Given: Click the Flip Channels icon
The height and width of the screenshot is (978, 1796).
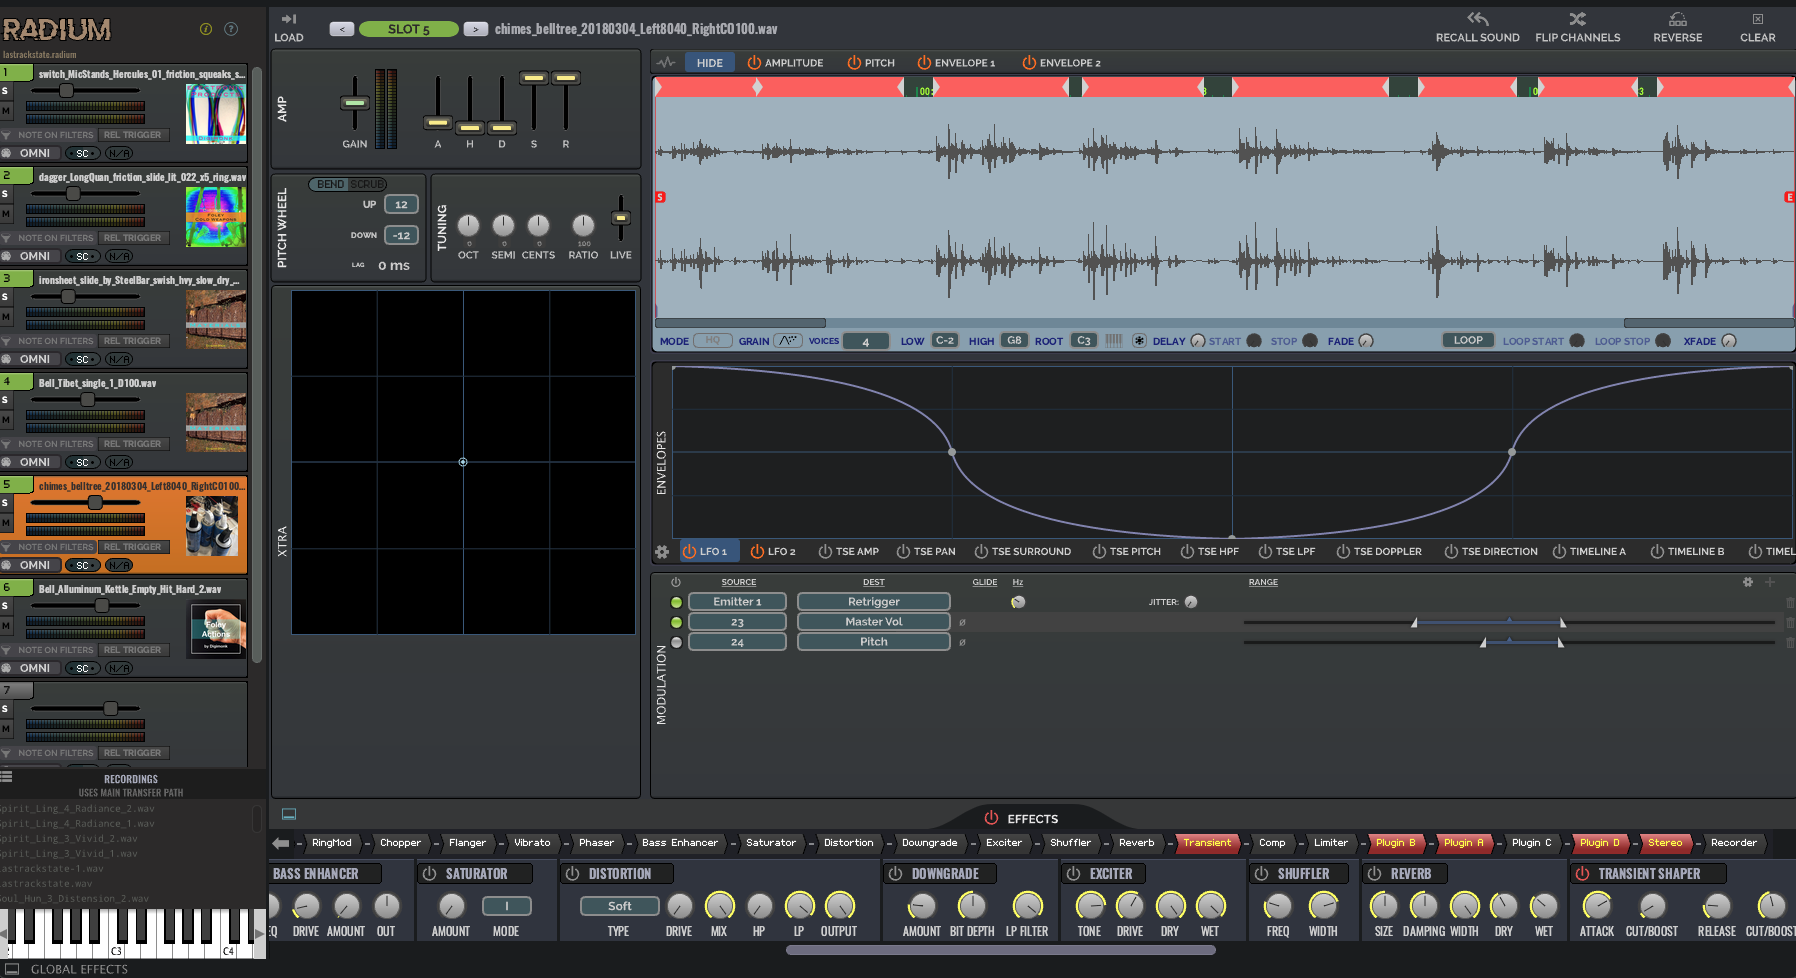Looking at the screenshot, I should point(1577,19).
